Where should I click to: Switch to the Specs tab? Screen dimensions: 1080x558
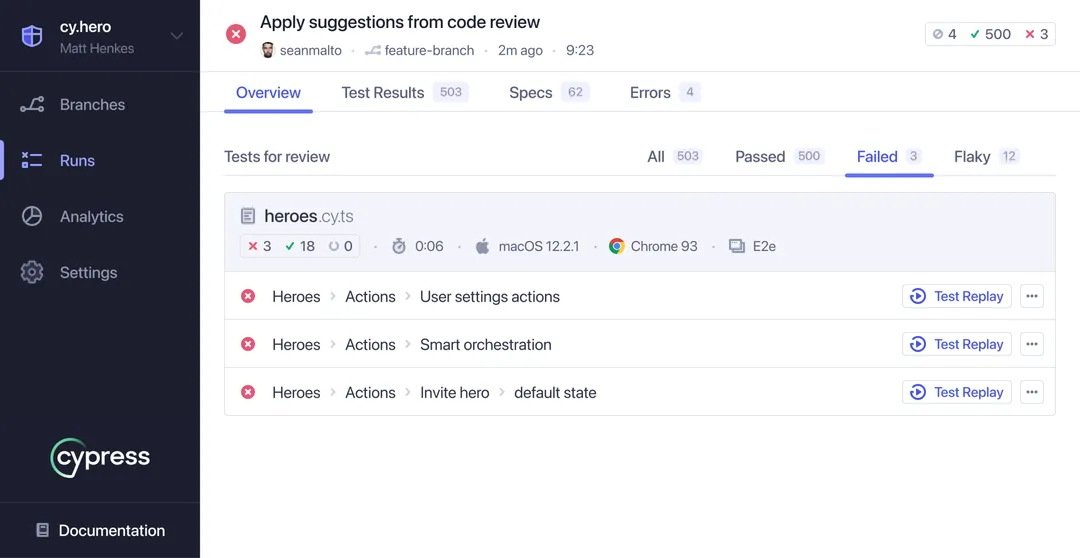531,93
